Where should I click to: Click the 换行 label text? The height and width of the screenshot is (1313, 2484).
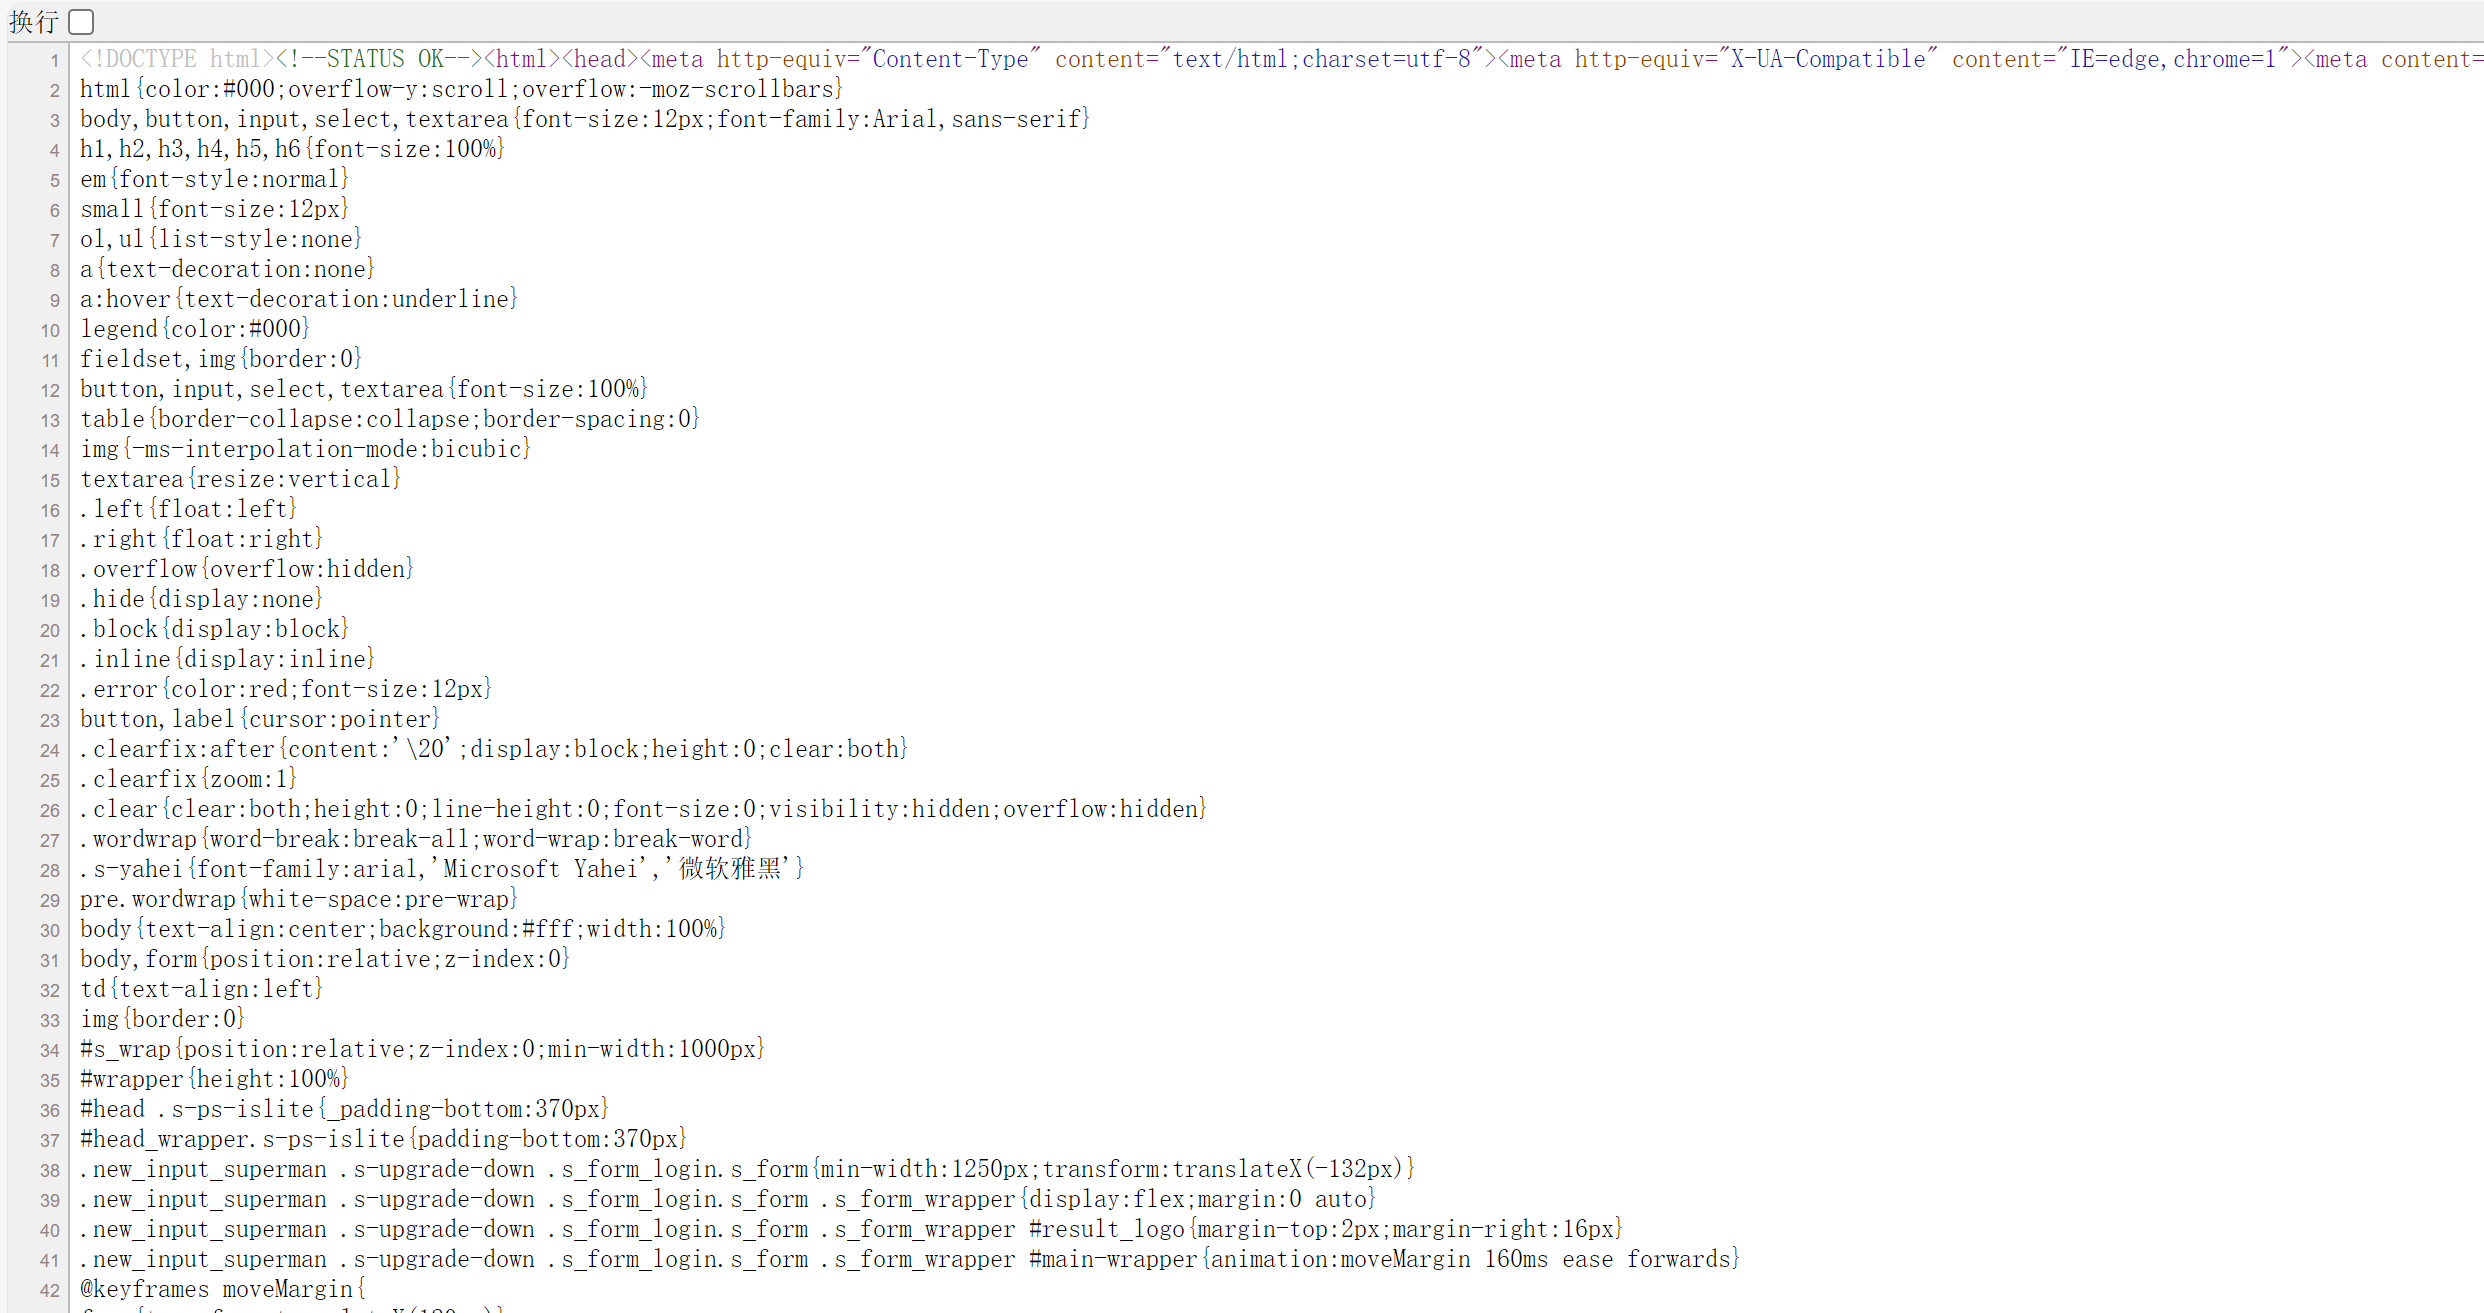(x=33, y=21)
